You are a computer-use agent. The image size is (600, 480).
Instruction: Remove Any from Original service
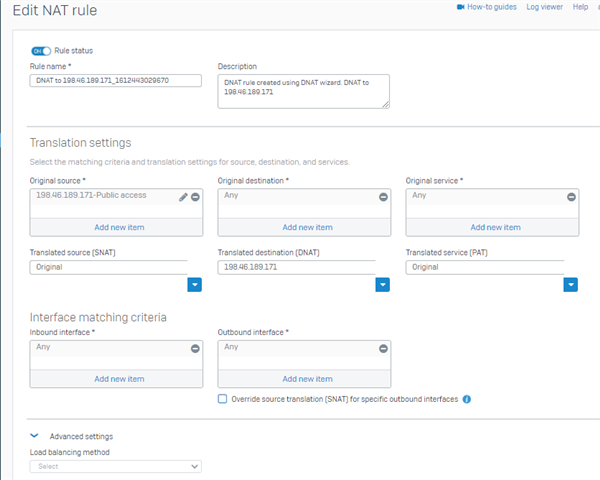pyautogui.click(x=571, y=197)
